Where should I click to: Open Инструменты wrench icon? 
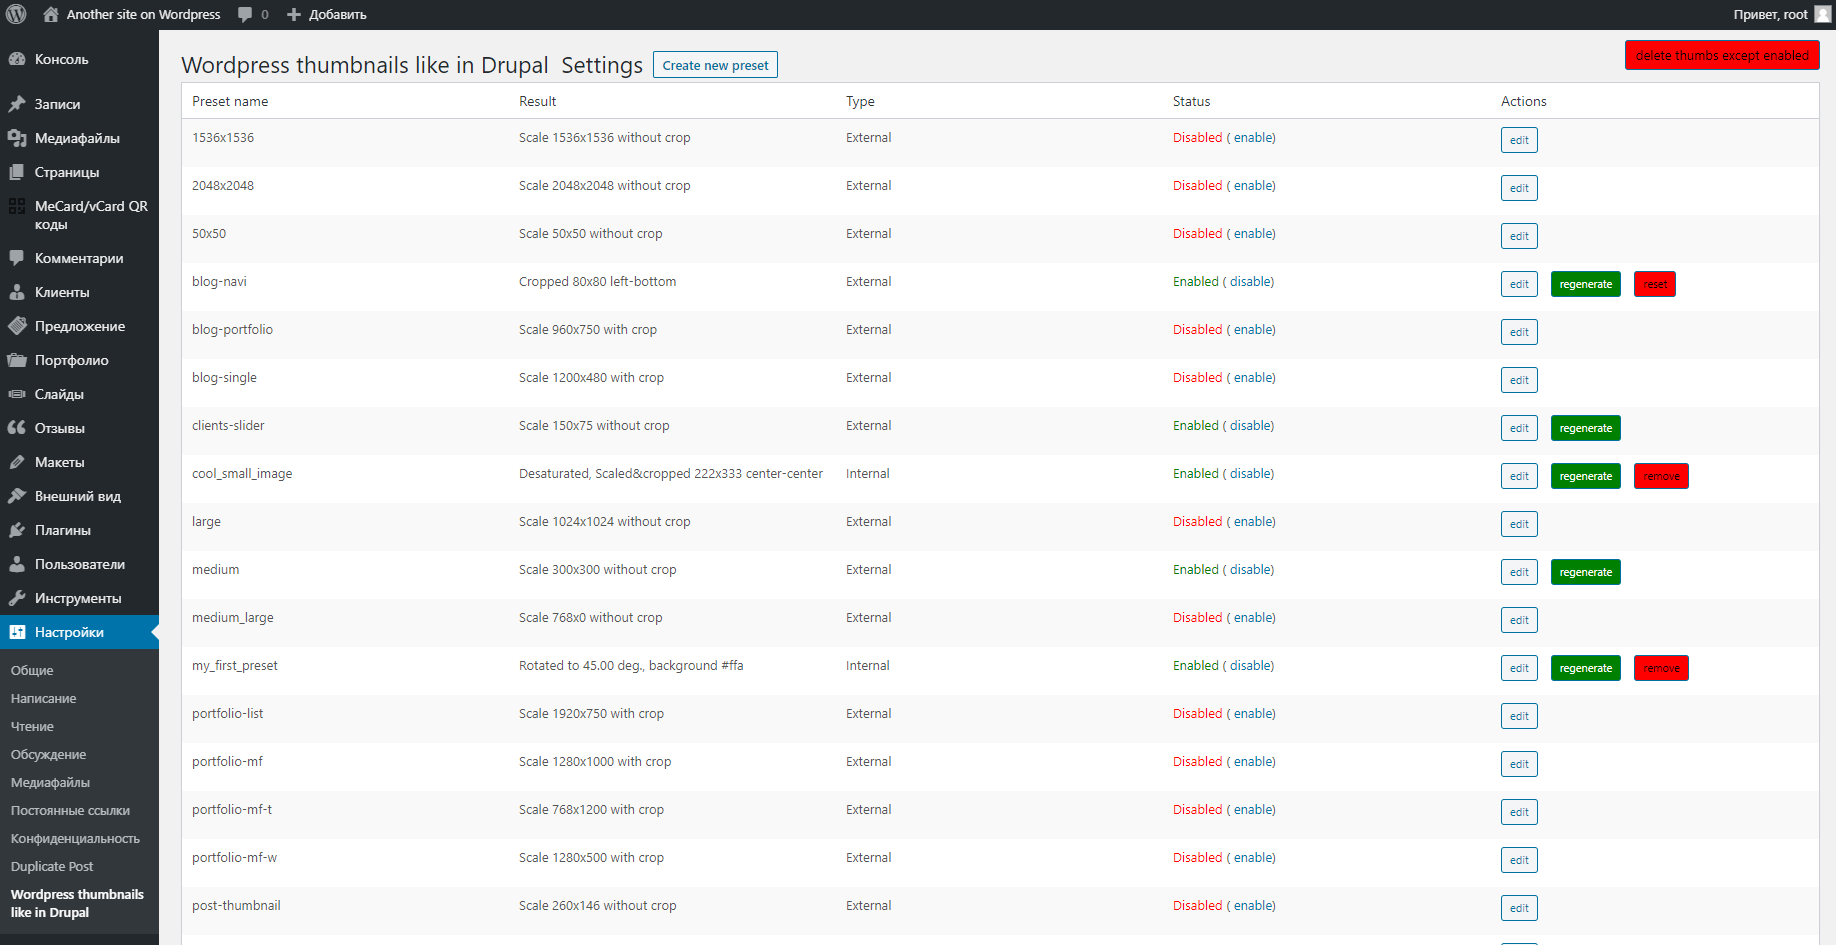click(x=17, y=598)
